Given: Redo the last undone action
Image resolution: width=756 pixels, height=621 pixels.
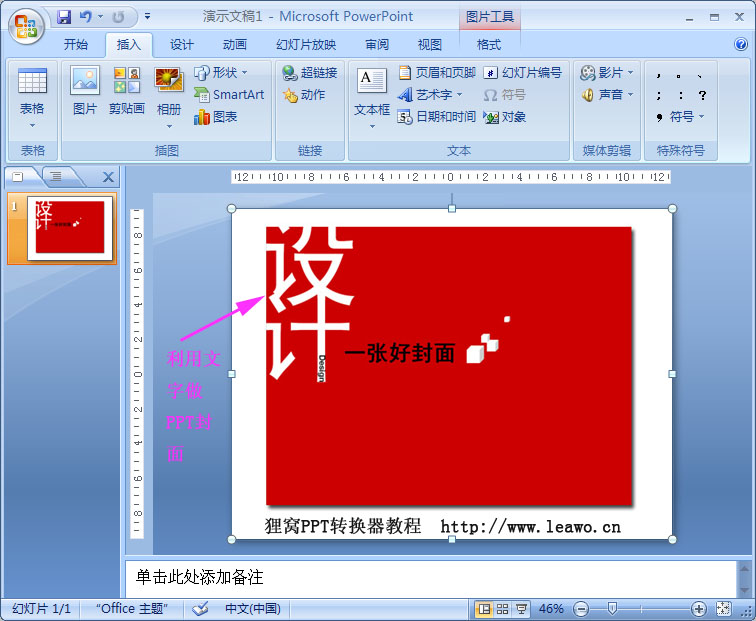Looking at the screenshot, I should 119,17.
